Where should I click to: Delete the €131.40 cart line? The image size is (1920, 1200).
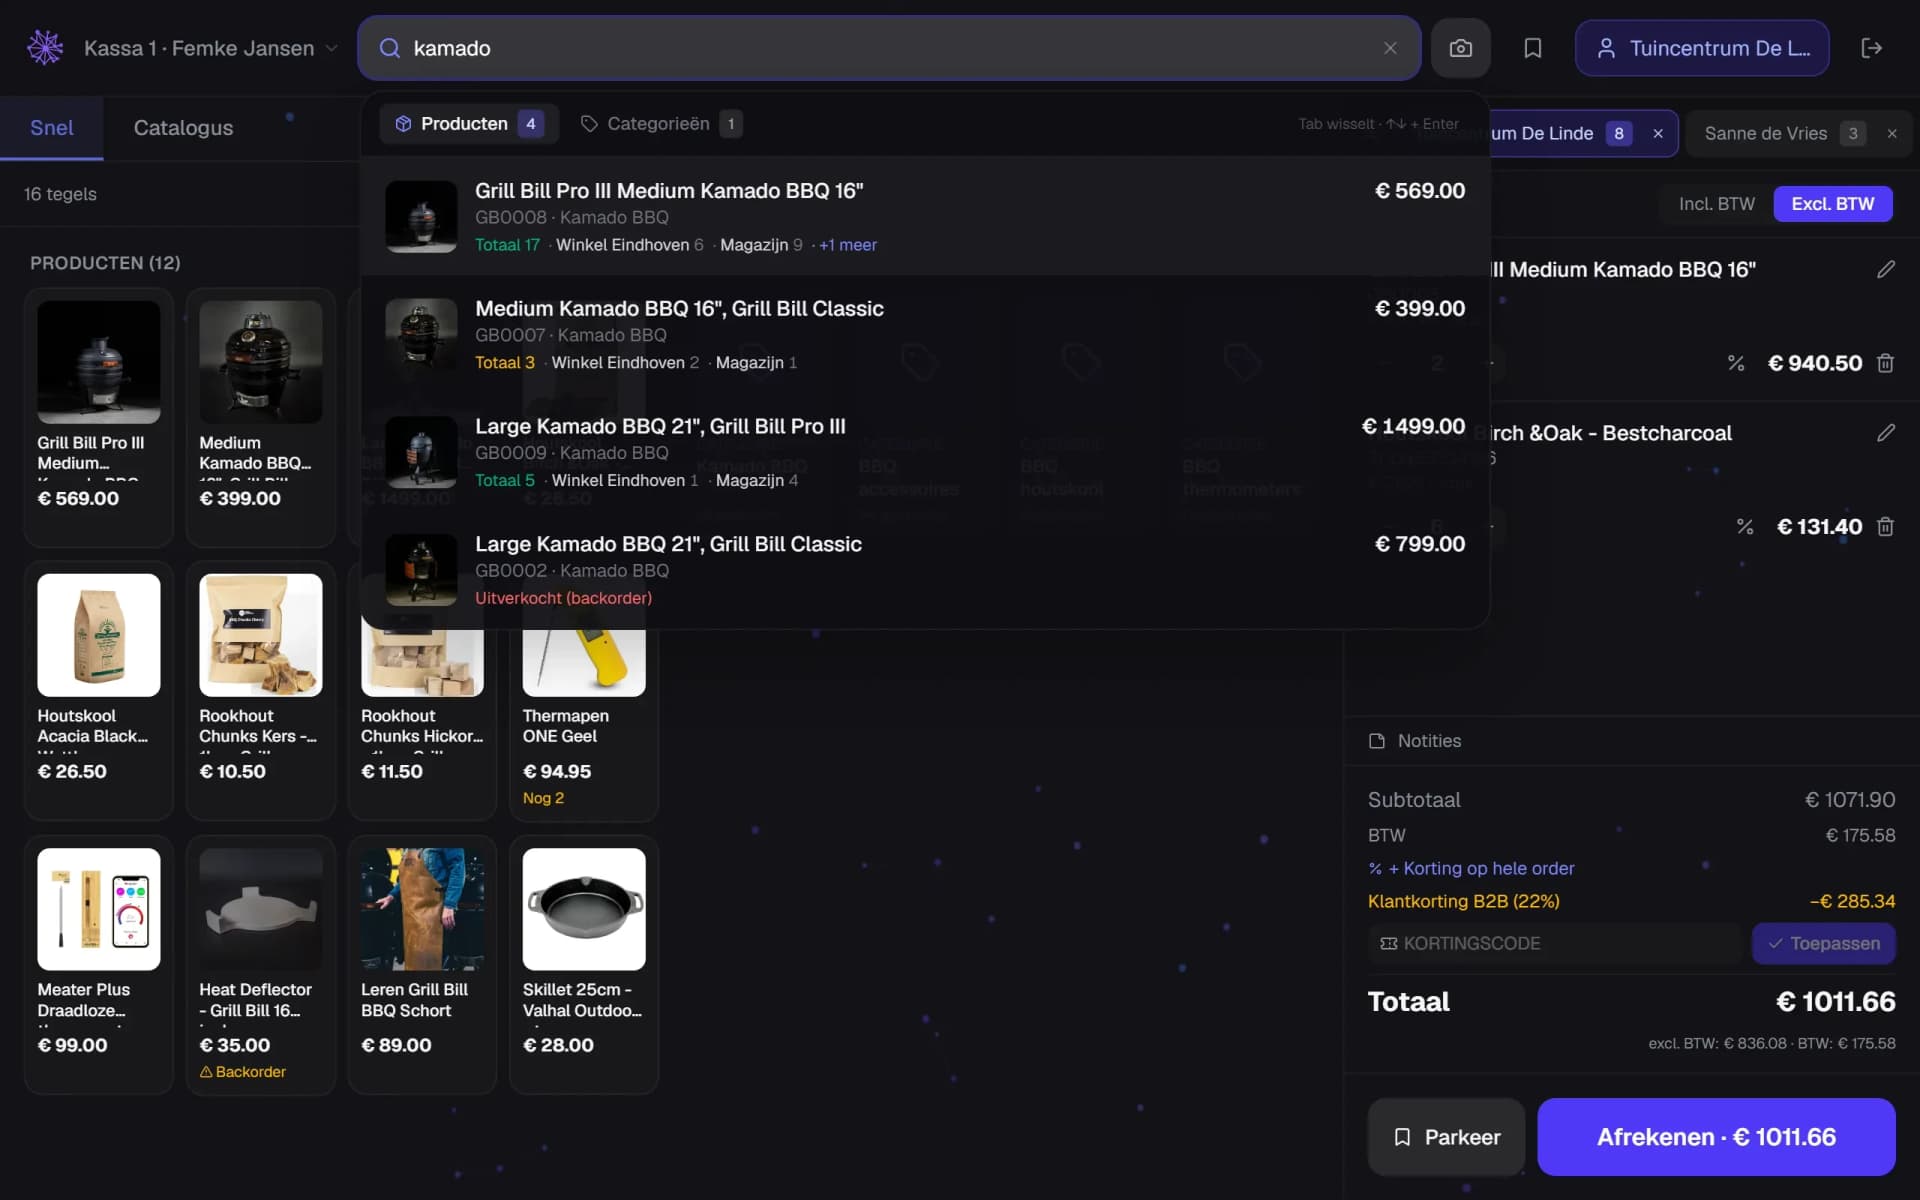[1885, 527]
